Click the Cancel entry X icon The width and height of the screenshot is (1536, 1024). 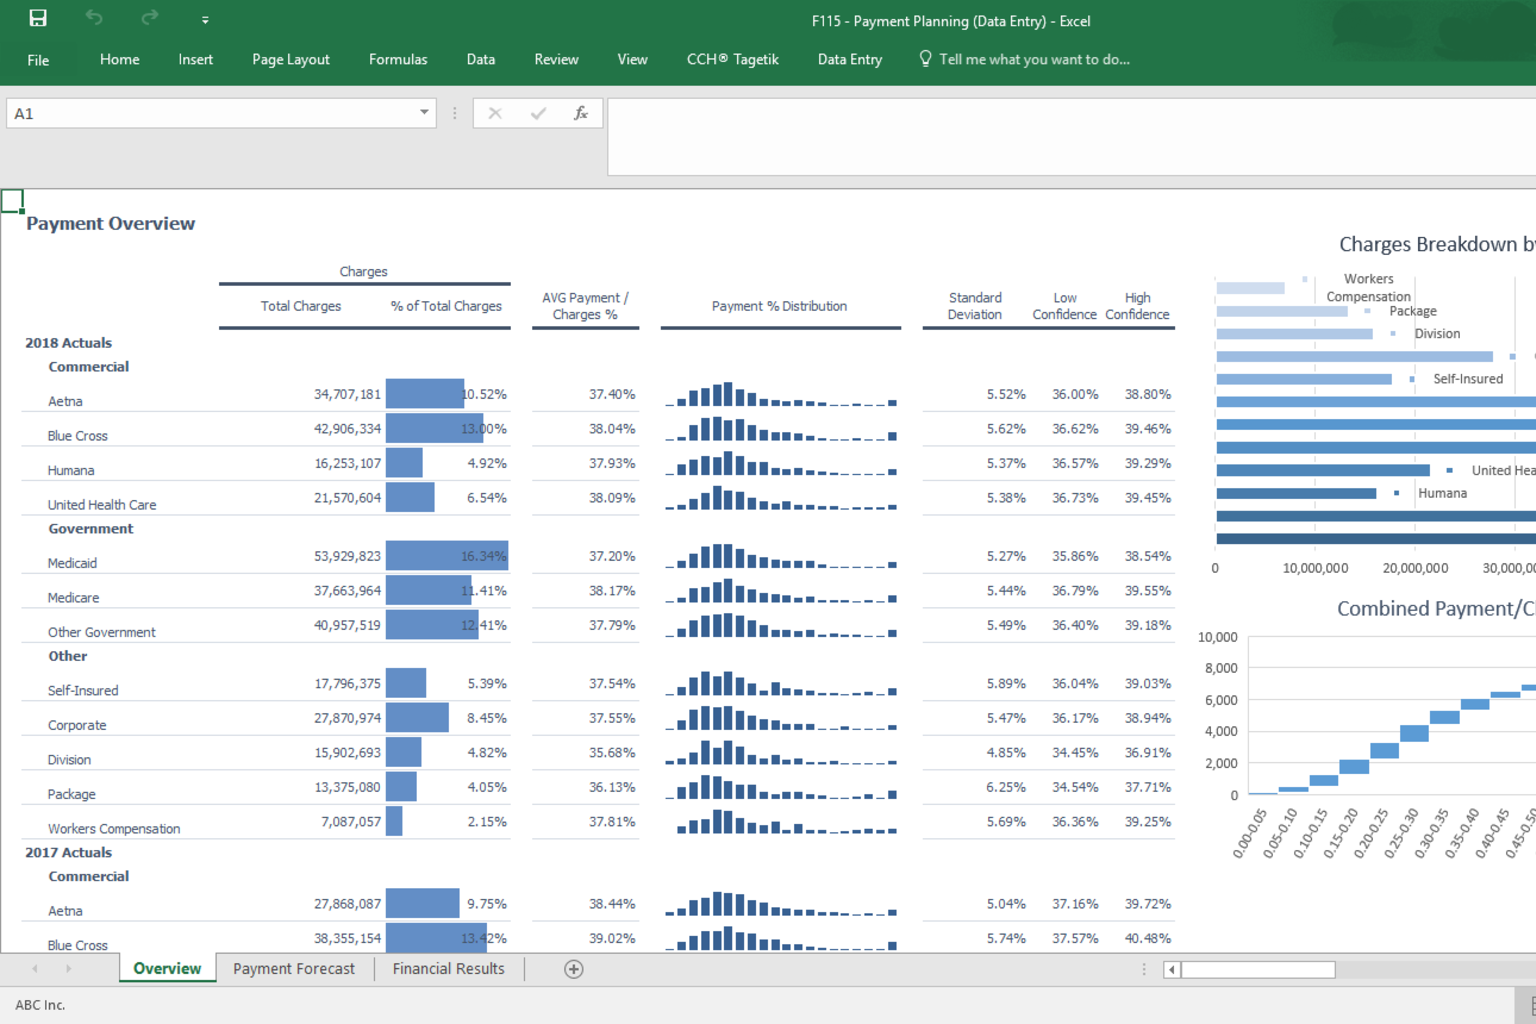point(495,113)
